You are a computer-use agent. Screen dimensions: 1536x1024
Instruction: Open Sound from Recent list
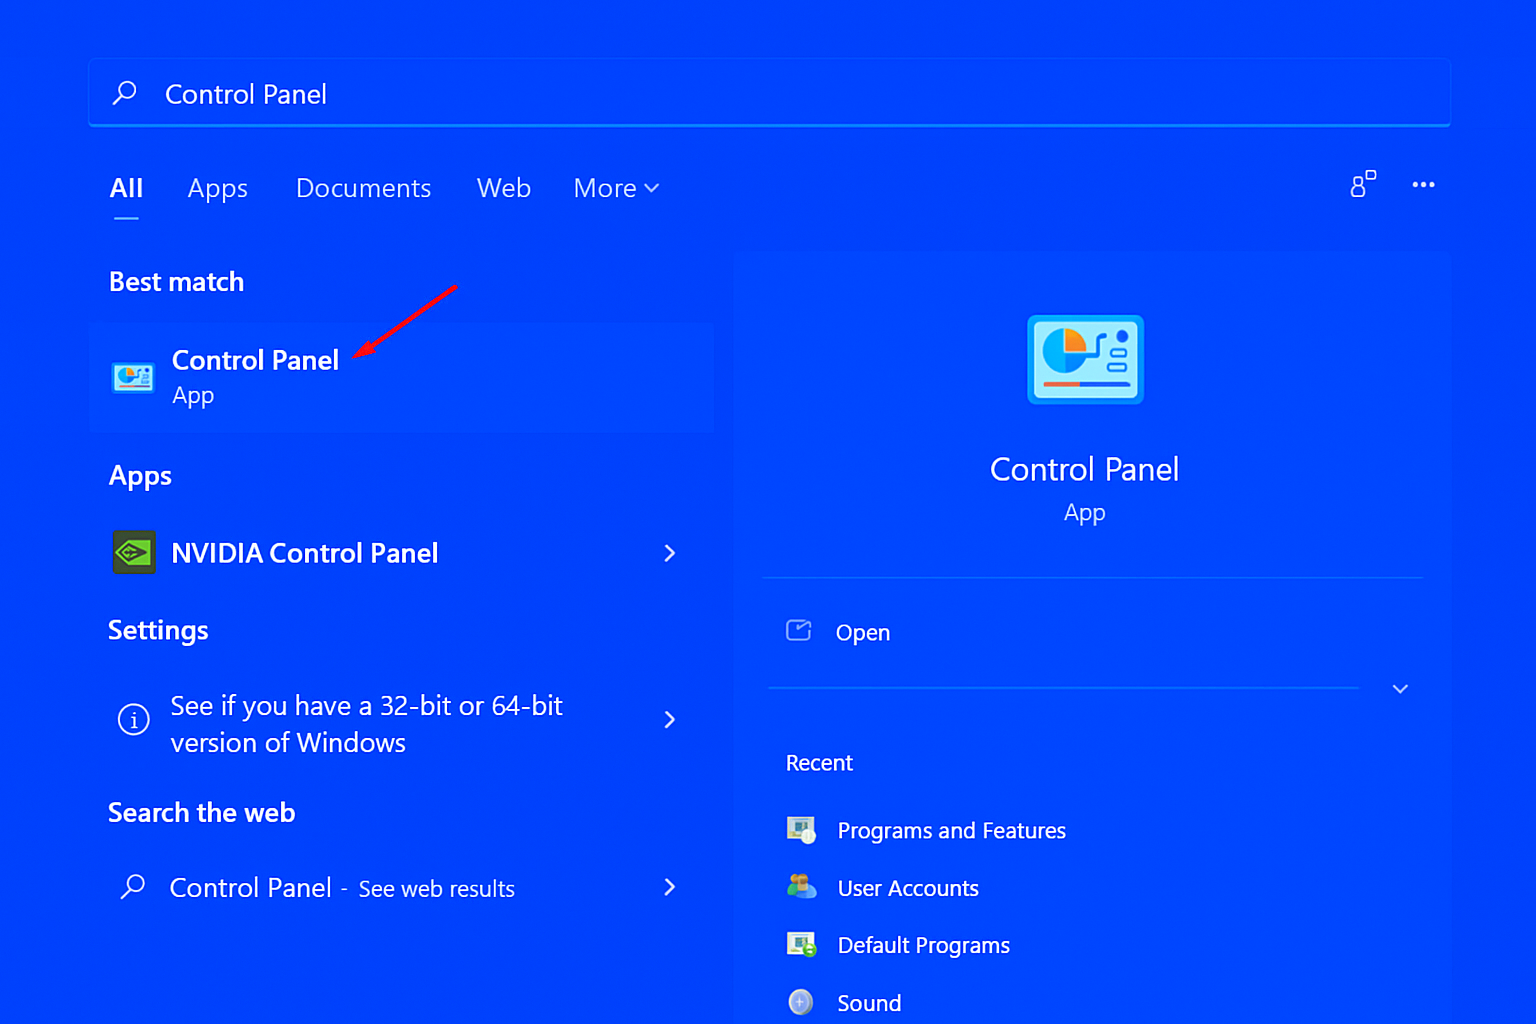869,1003
